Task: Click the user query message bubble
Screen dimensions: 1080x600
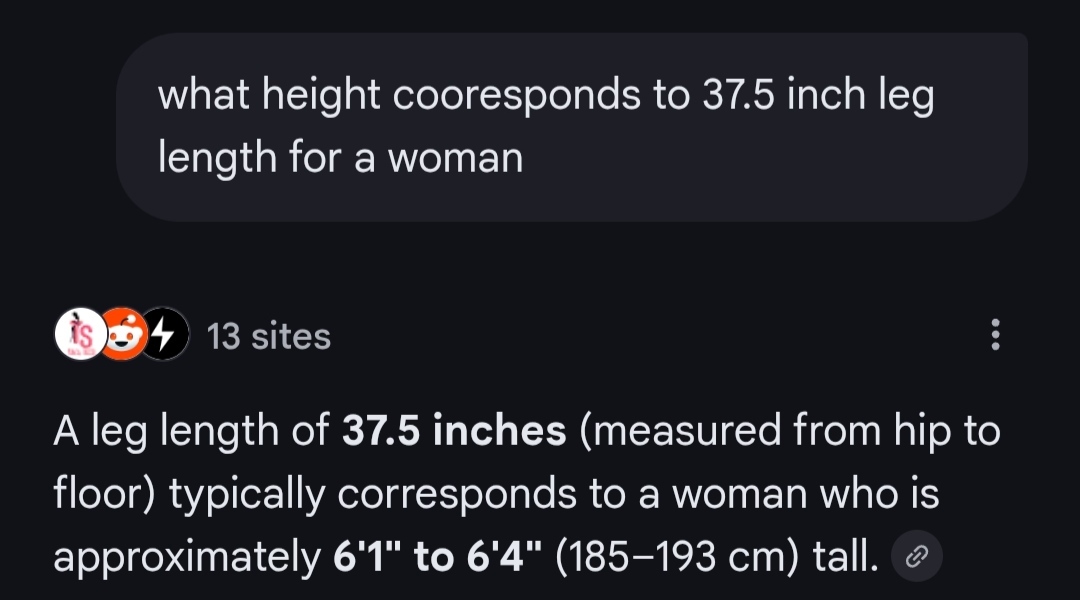Action: click(x=572, y=126)
